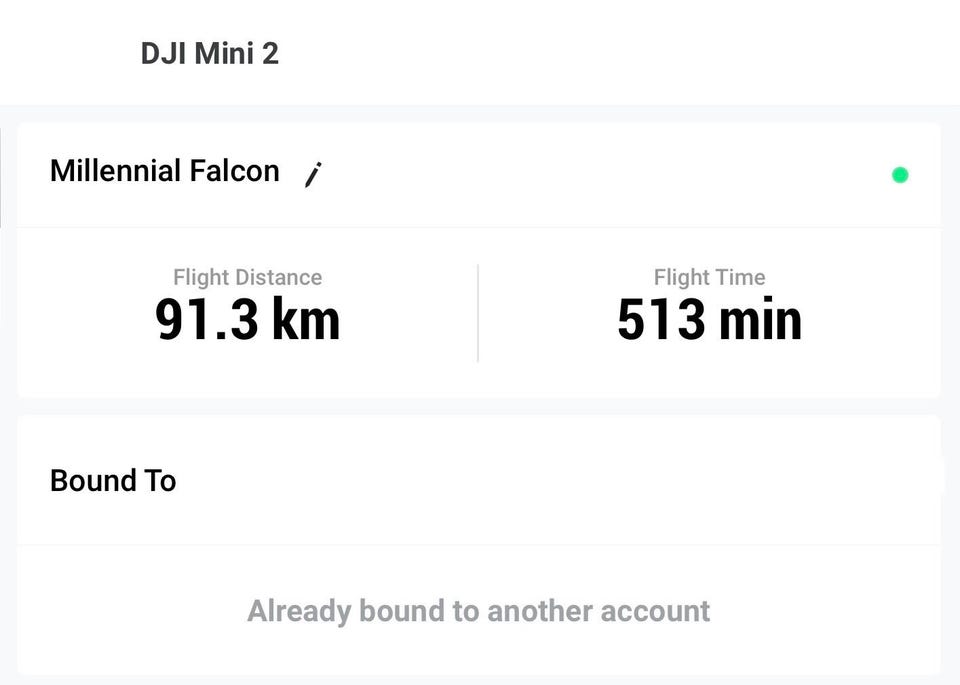The width and height of the screenshot is (960, 685).
Task: Click the Already bound to another account message
Action: pos(479,611)
